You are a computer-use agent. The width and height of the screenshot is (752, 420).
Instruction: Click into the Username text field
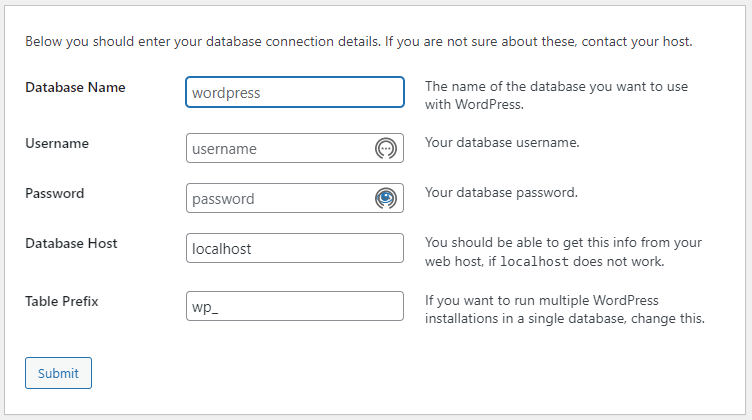[x=295, y=148]
